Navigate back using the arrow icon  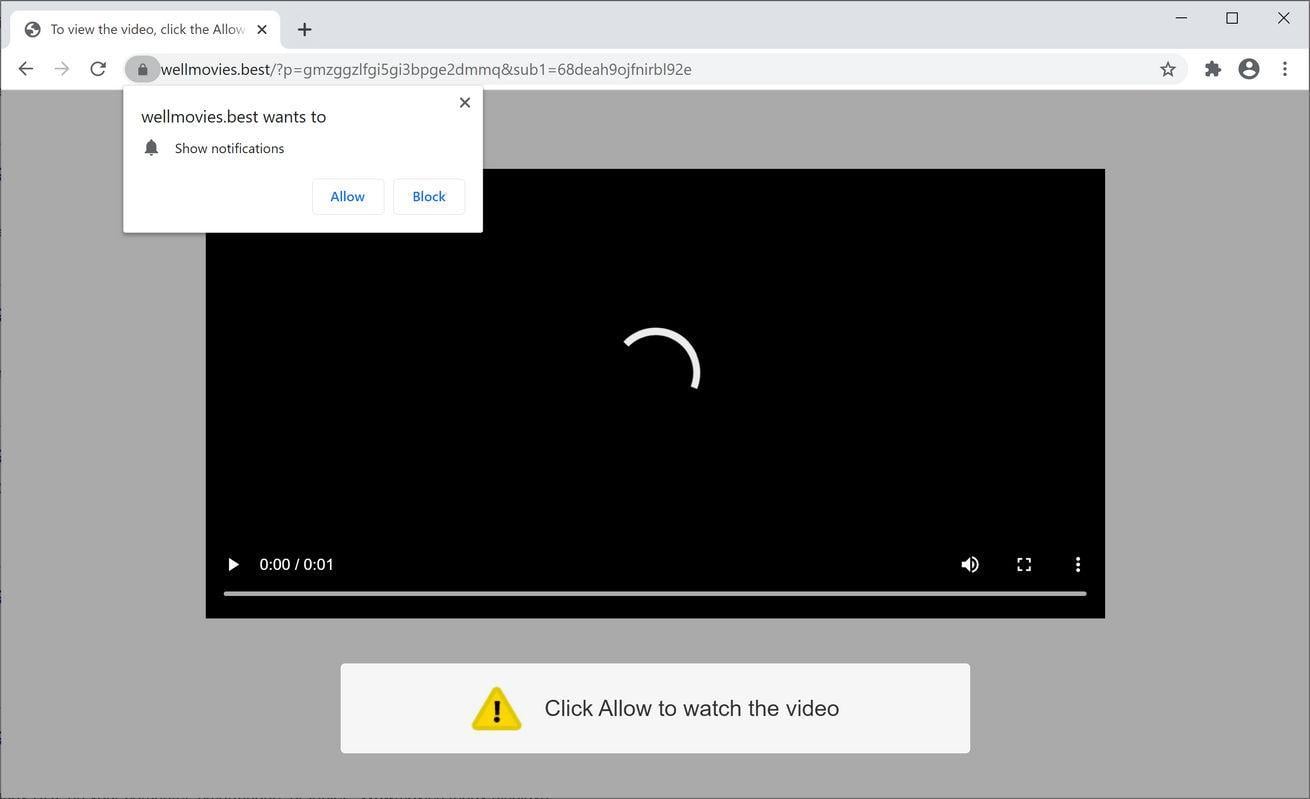tap(25, 68)
